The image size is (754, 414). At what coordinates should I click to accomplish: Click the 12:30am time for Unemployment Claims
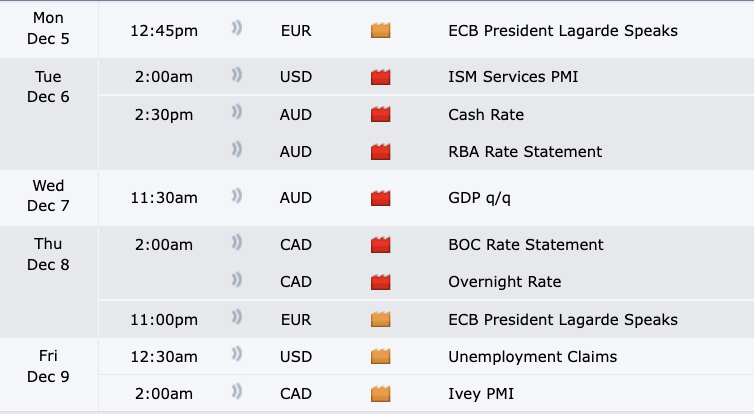coord(164,357)
